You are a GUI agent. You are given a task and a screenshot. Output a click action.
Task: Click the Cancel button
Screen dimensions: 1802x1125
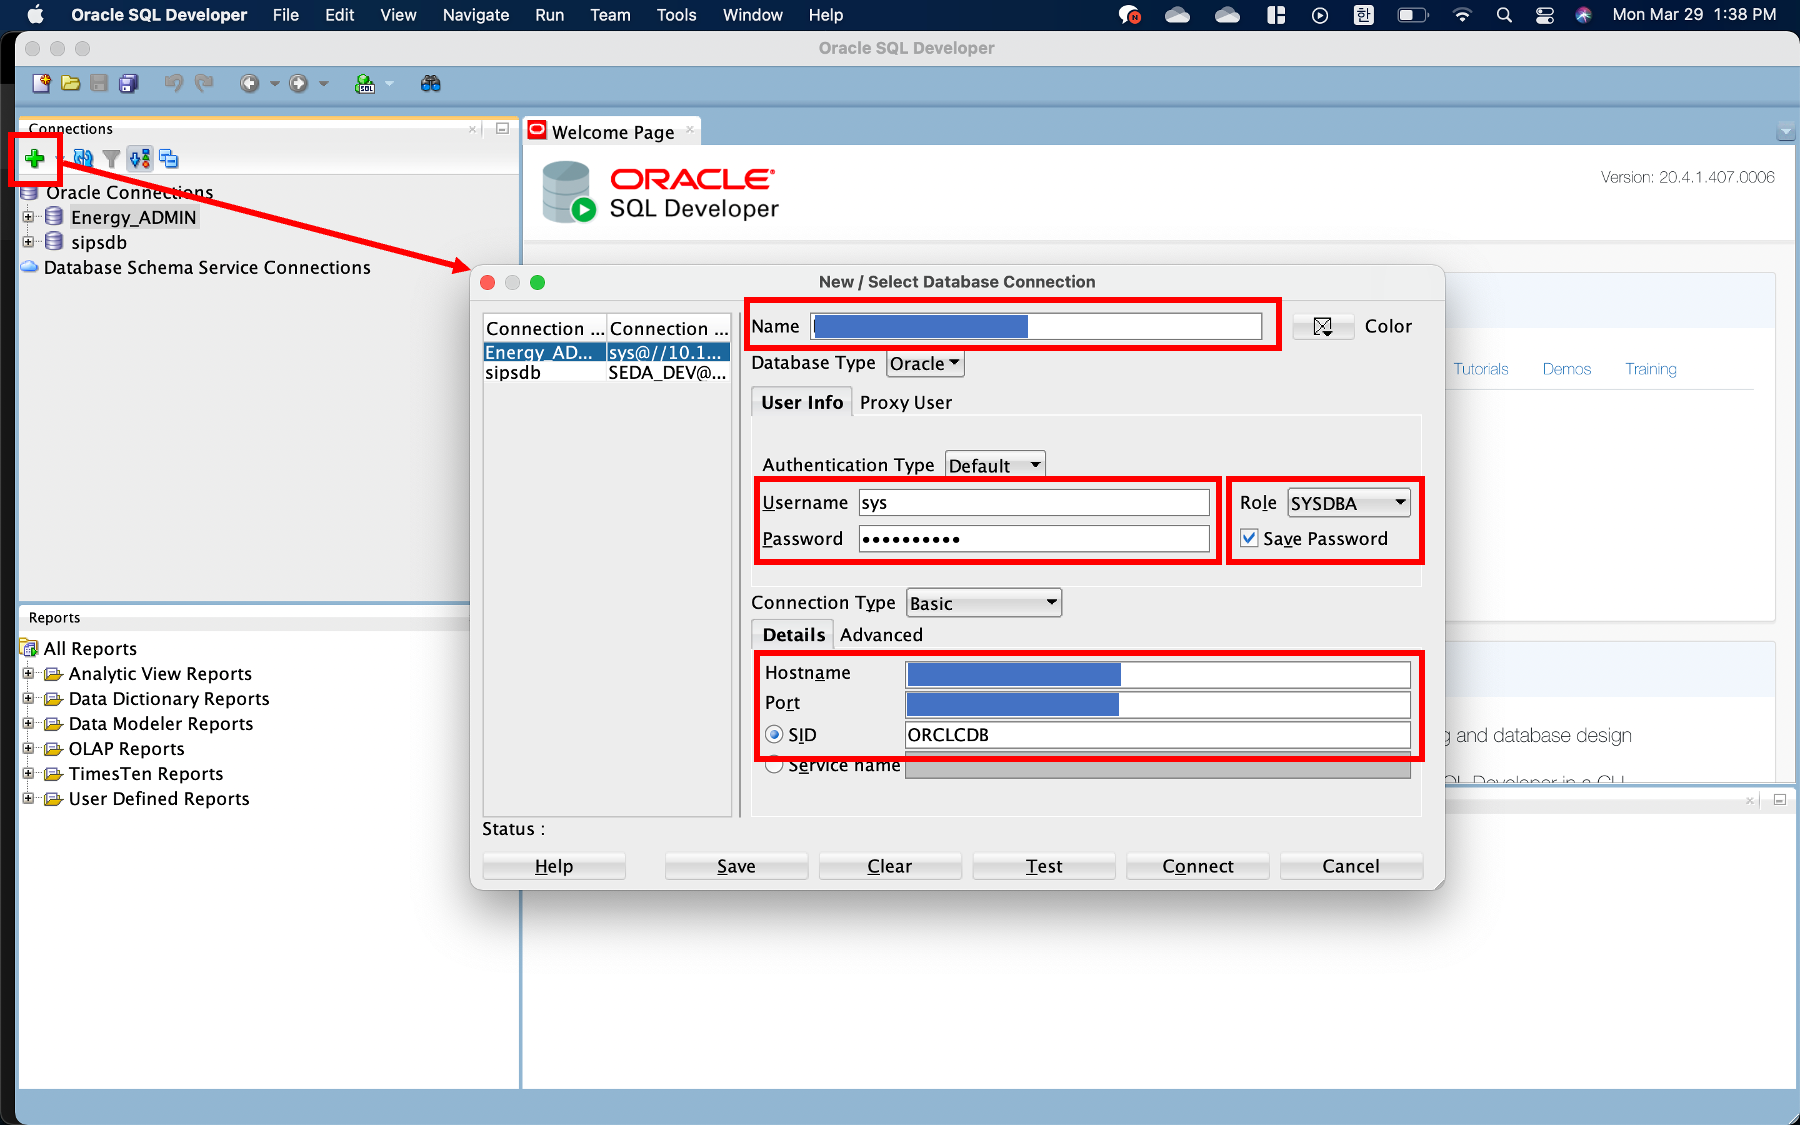click(1351, 866)
